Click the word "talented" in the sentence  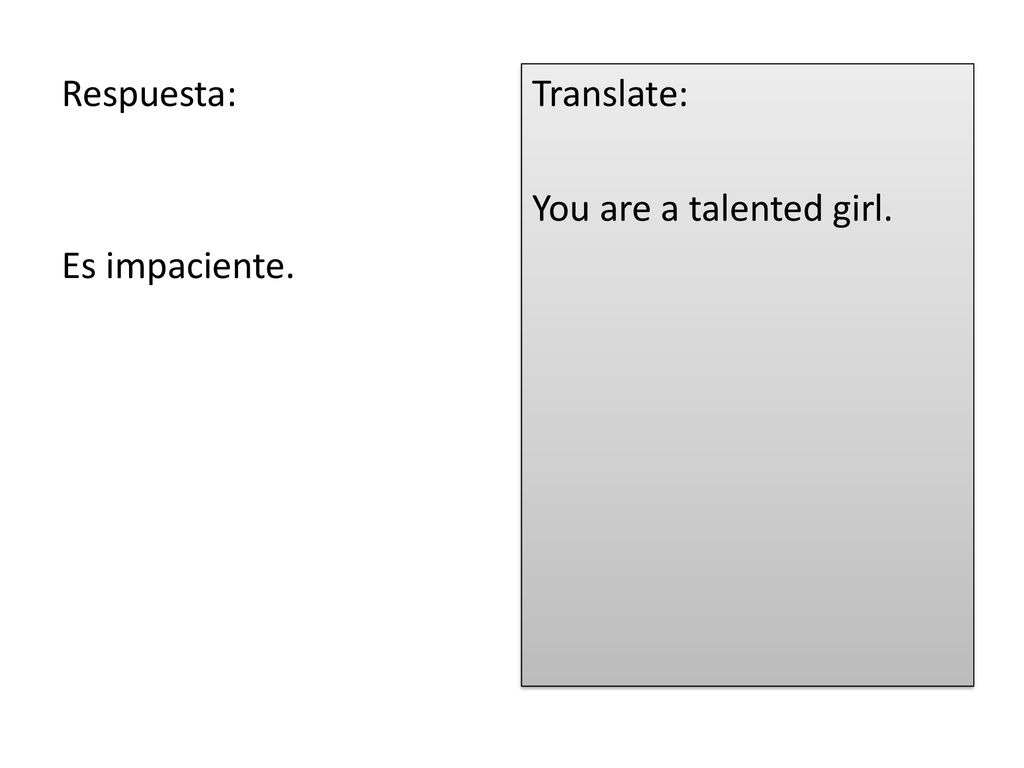[x=756, y=208]
